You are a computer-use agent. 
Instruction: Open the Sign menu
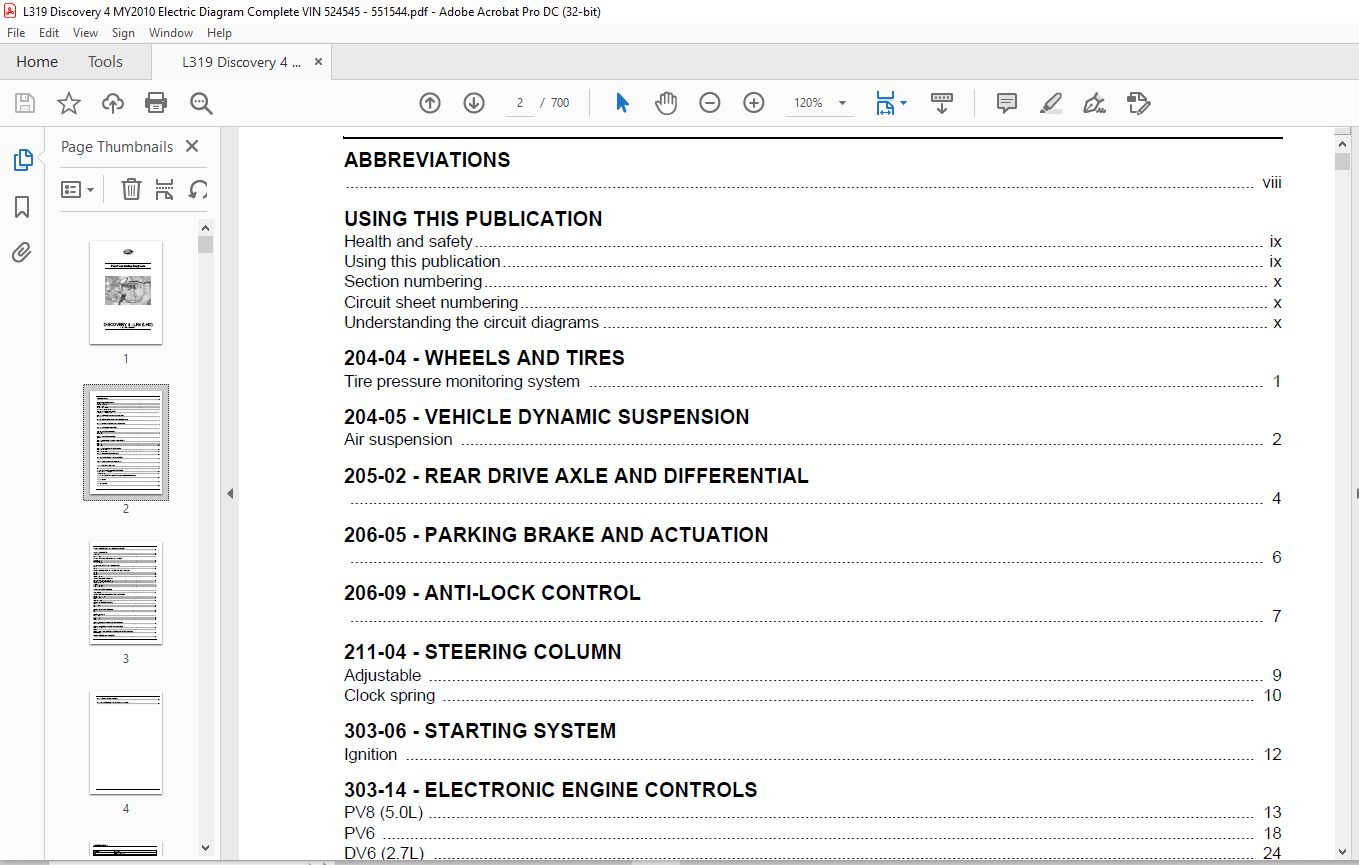tap(123, 33)
